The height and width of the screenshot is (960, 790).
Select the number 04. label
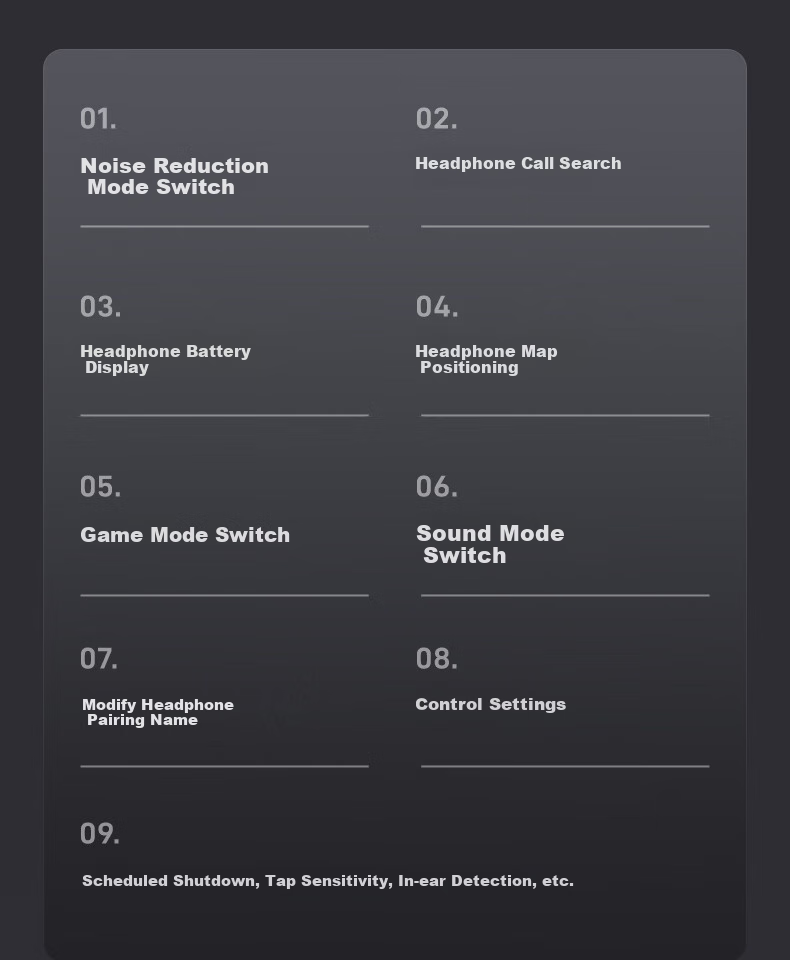(x=437, y=307)
